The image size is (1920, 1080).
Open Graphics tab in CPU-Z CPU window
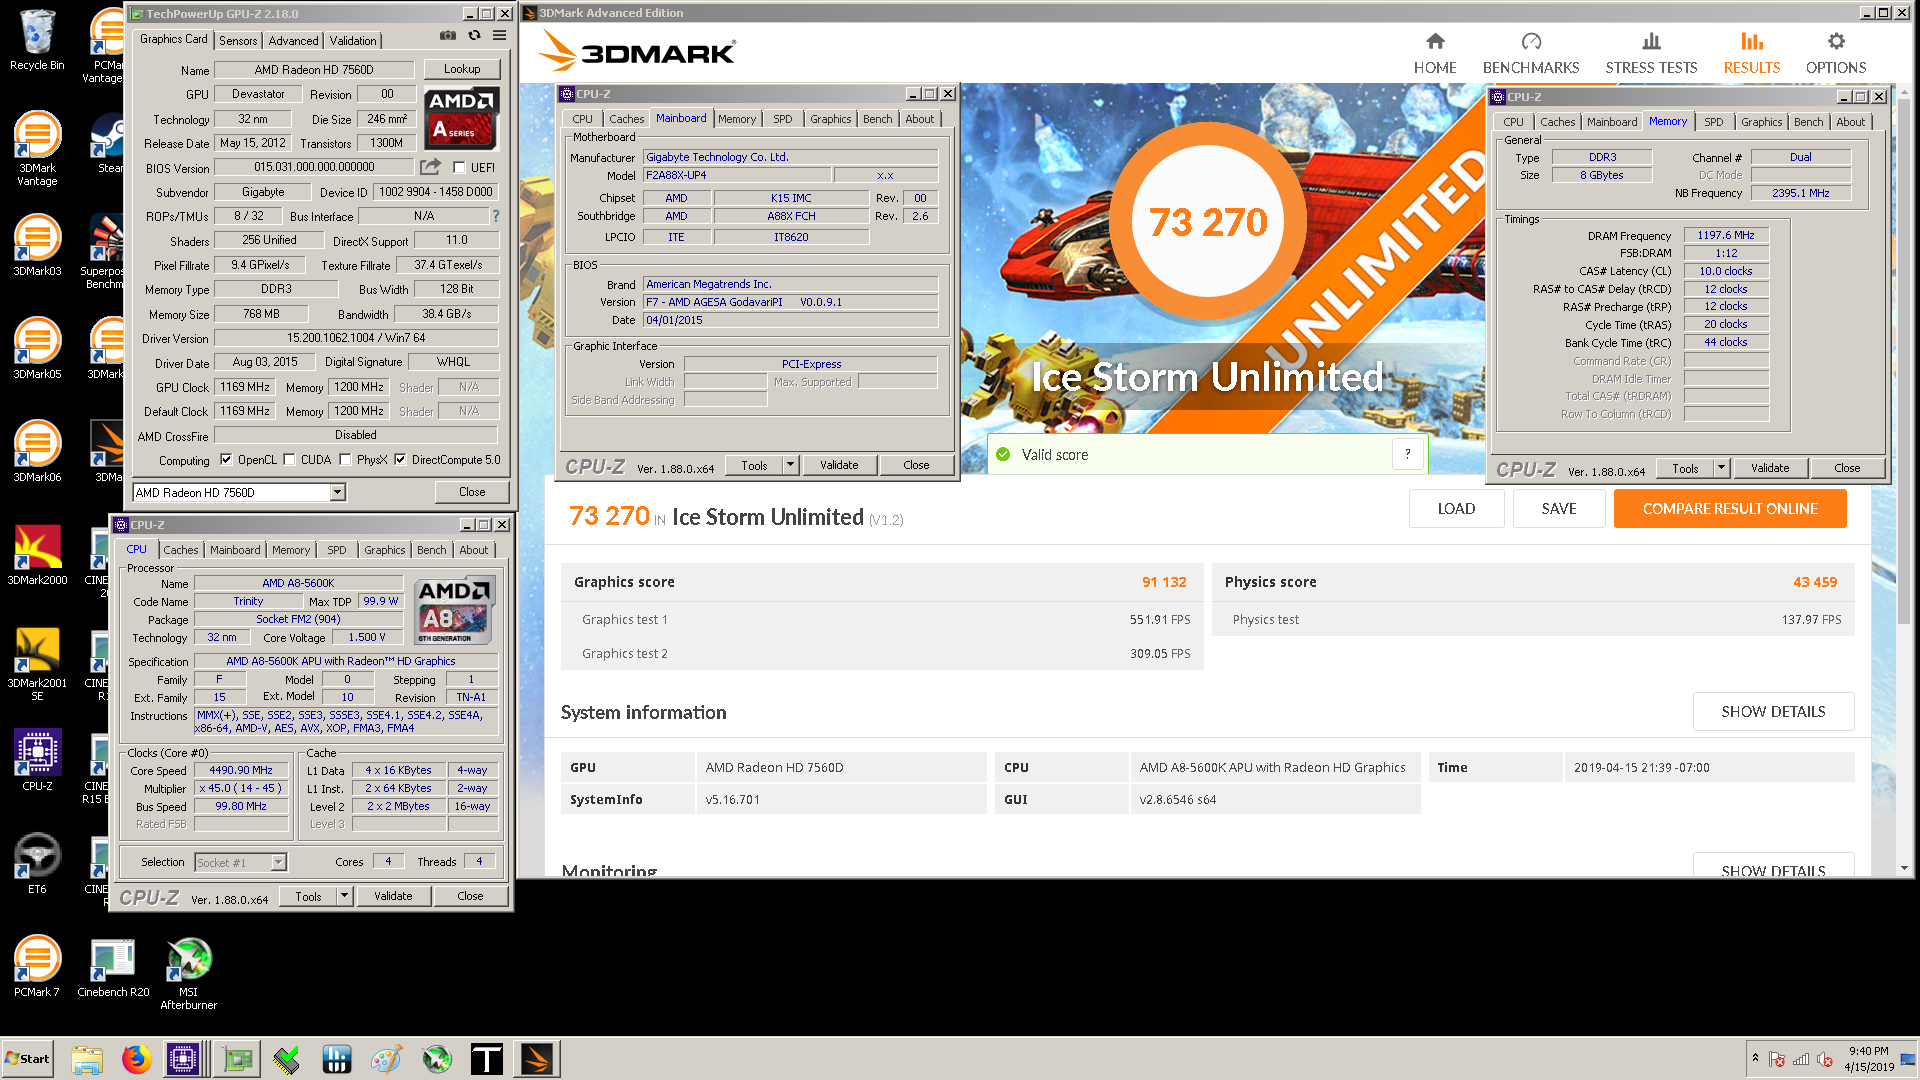click(385, 550)
